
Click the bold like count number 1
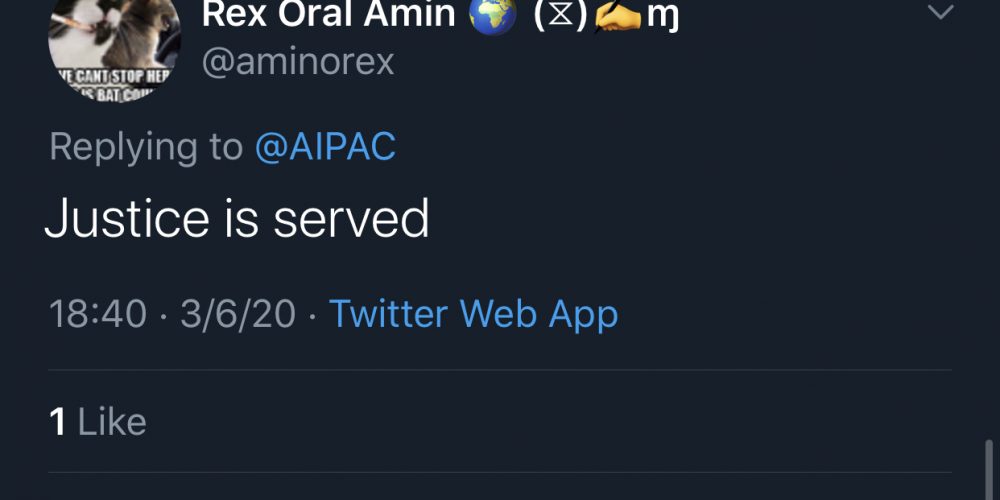pos(58,422)
